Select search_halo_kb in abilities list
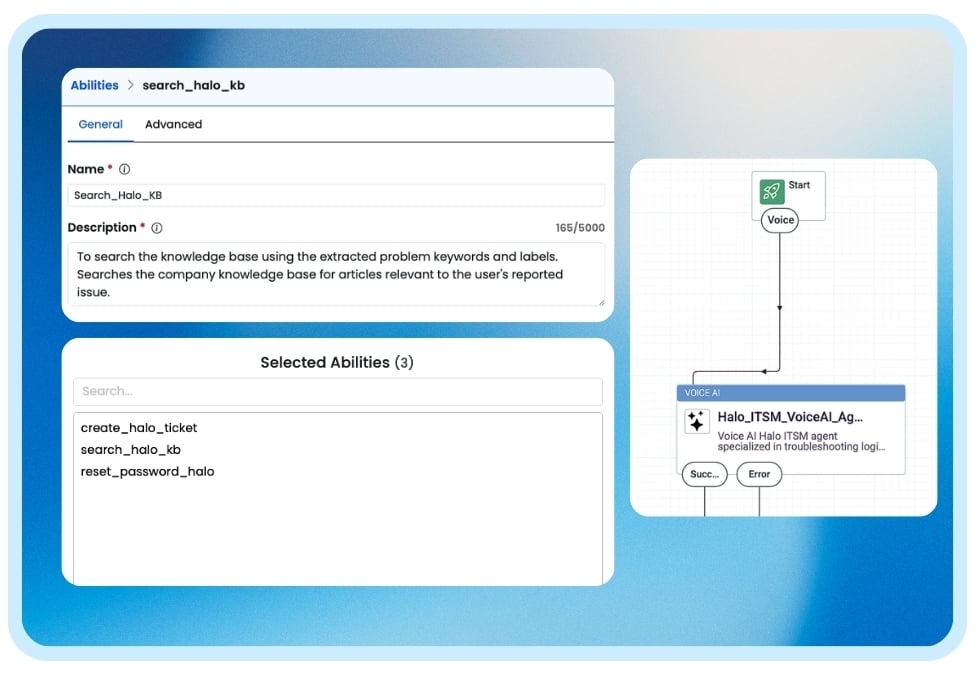This screenshot has width=975, height=675. tap(130, 450)
